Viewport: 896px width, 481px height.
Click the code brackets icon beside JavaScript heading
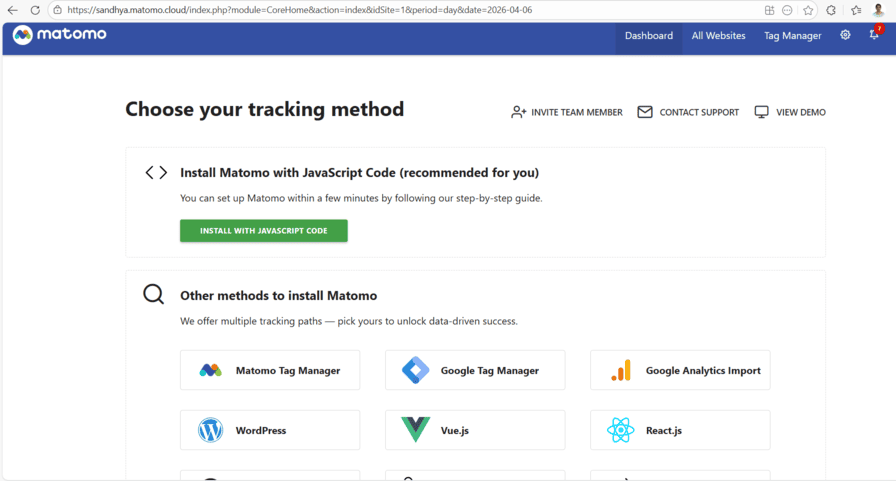(x=156, y=173)
